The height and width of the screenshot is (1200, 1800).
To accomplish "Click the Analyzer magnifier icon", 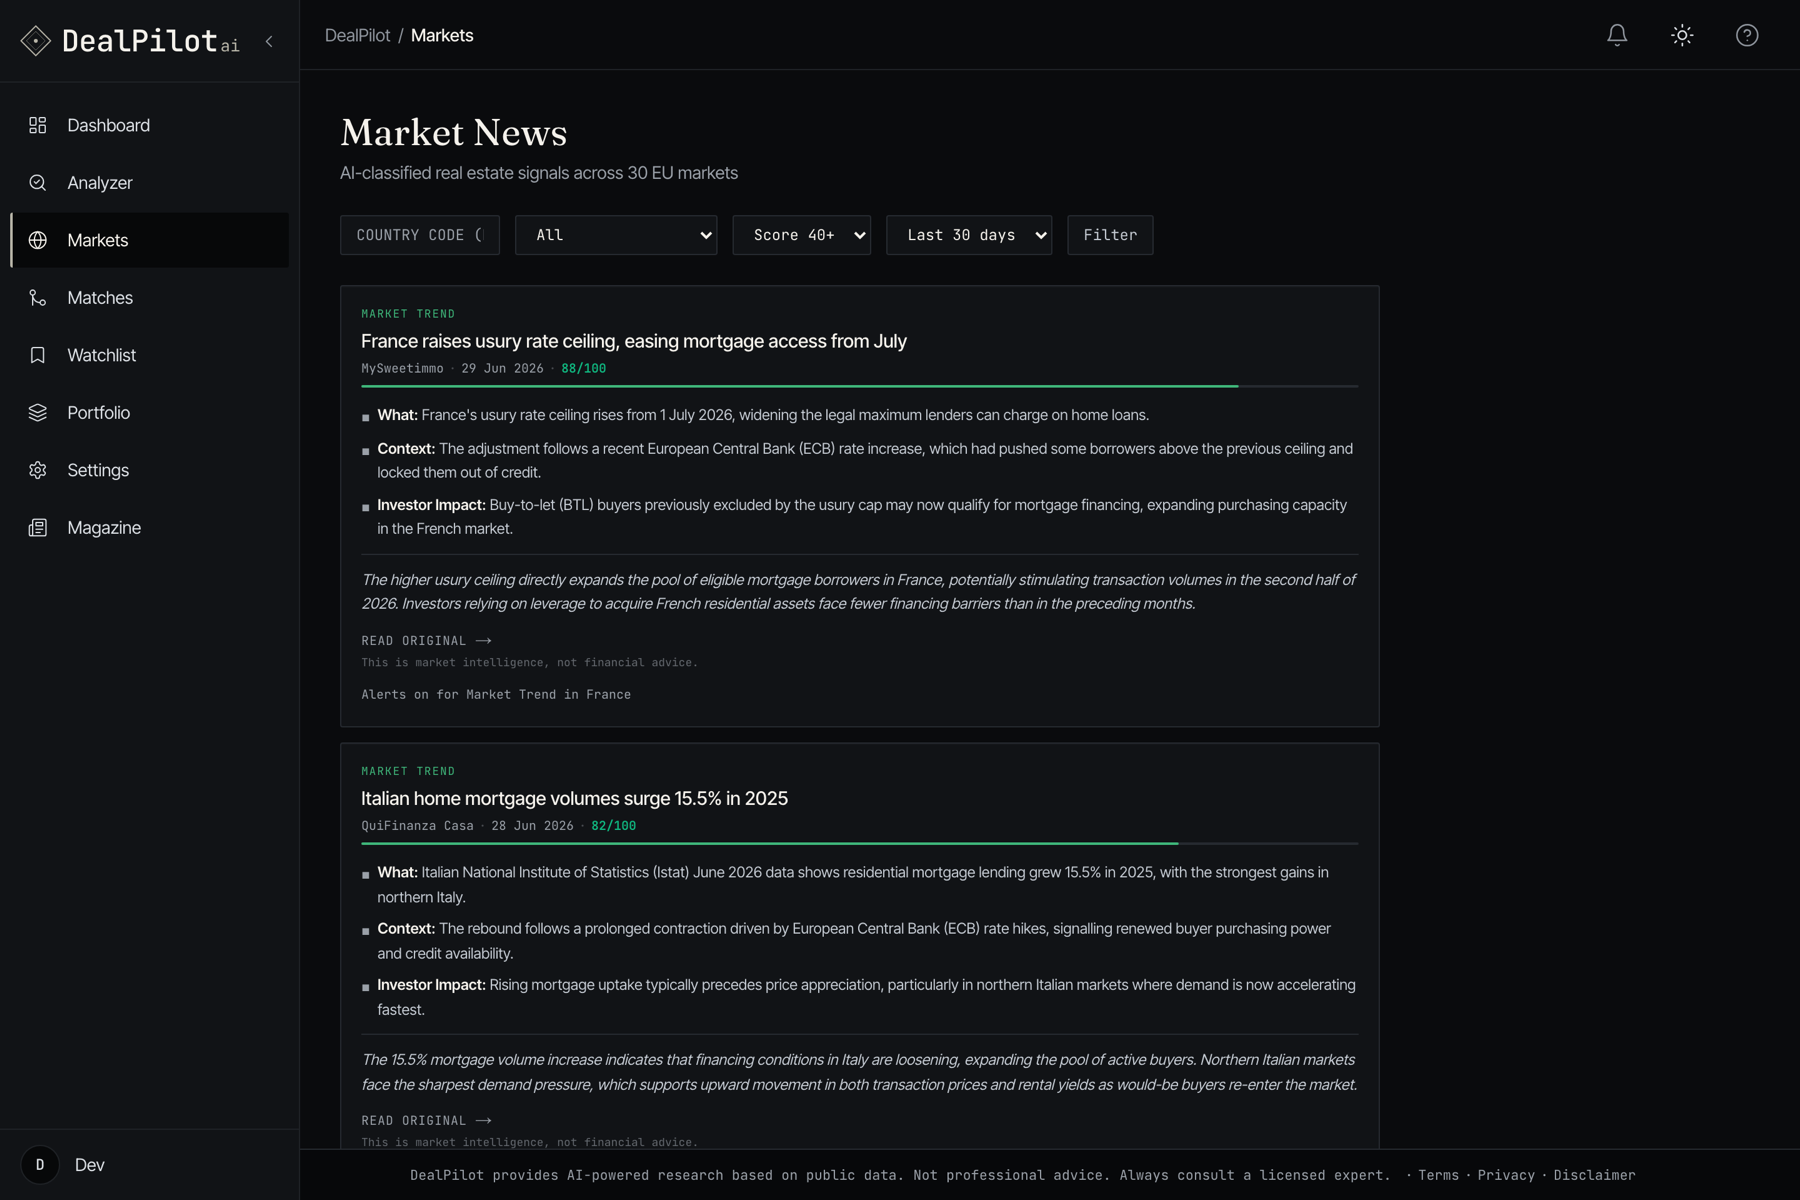I will (38, 183).
